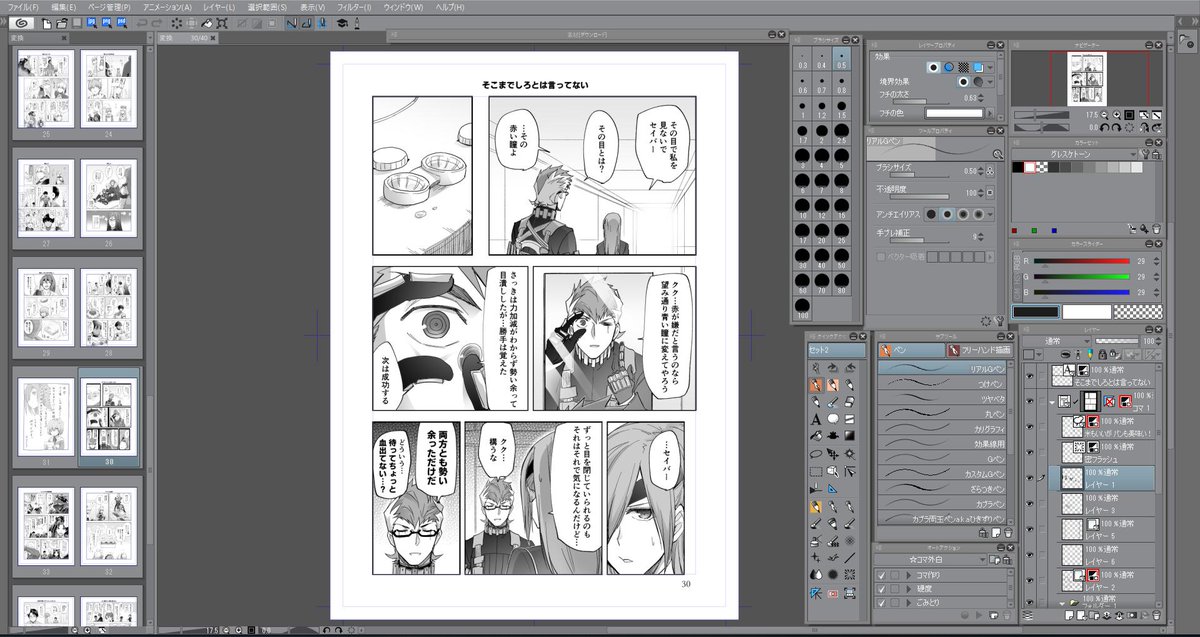Select the ruler triangle tool icon
This screenshot has height=637, width=1200.
pos(833,488)
